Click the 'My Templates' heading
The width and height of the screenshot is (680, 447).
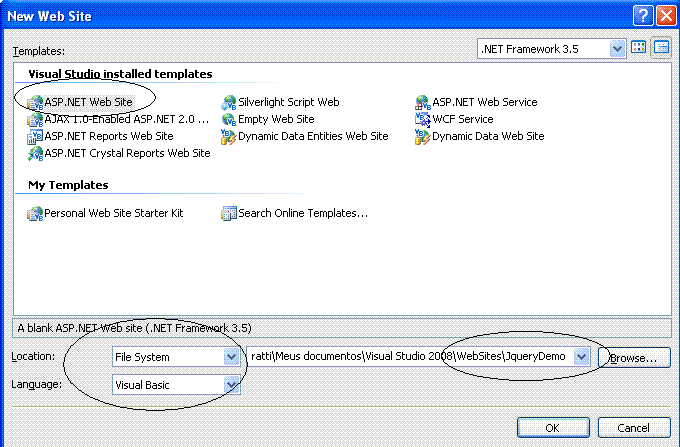[68, 185]
